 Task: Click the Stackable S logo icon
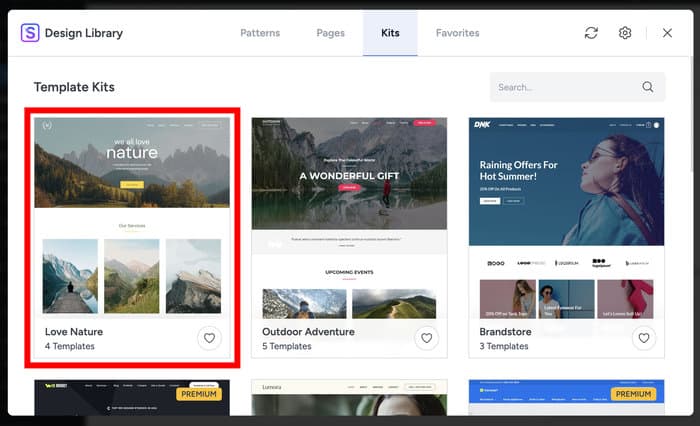coord(30,33)
